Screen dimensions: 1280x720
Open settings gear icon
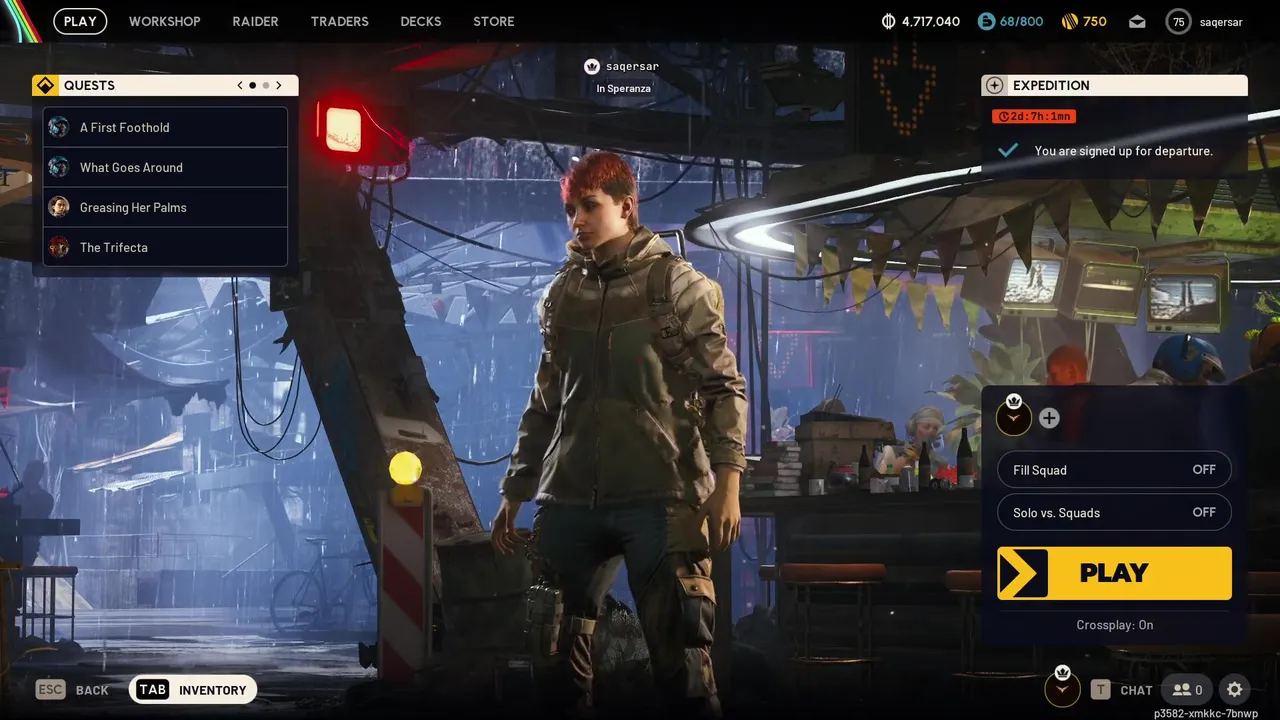click(x=1235, y=689)
